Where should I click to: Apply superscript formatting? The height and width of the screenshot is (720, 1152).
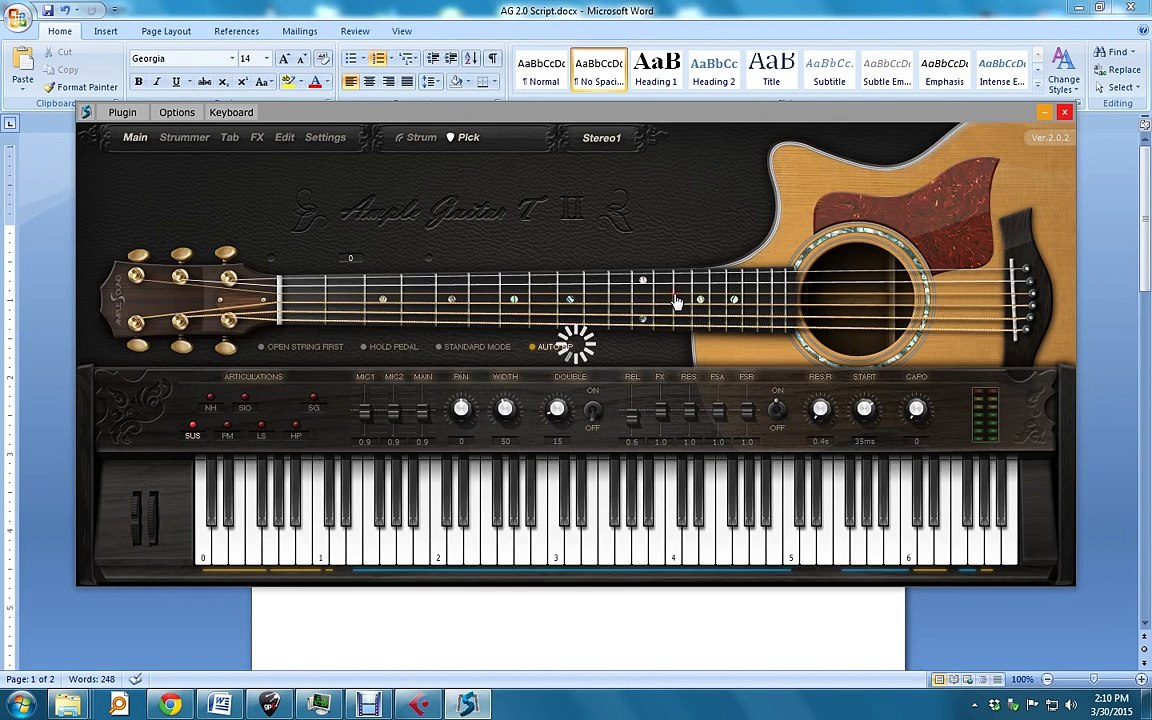(242, 82)
